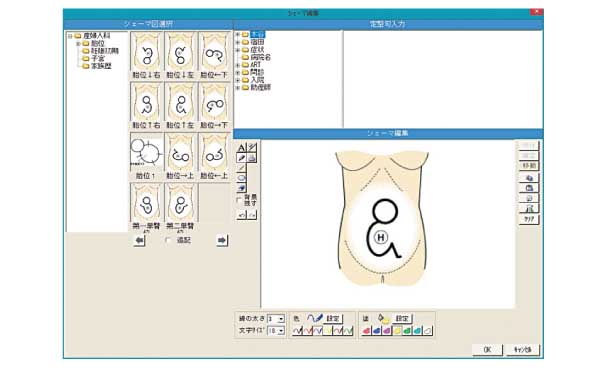This screenshot has height=370, width=600.
Task: Select the ellipse shape tool
Action: (241, 178)
